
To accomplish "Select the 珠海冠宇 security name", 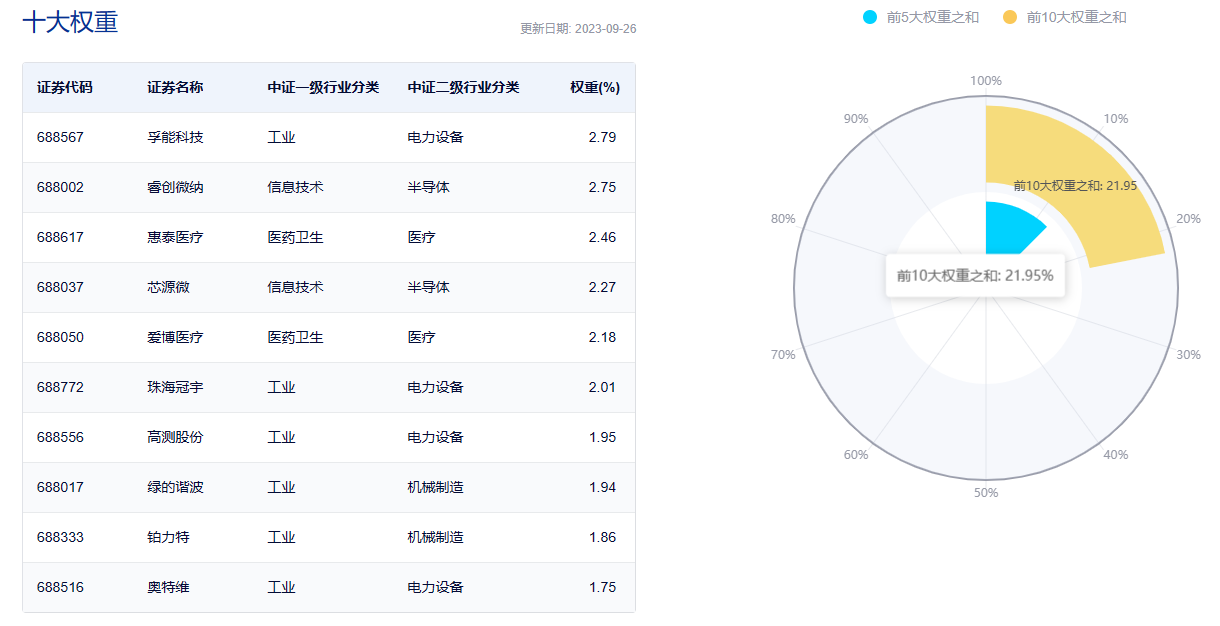I will tap(175, 387).
